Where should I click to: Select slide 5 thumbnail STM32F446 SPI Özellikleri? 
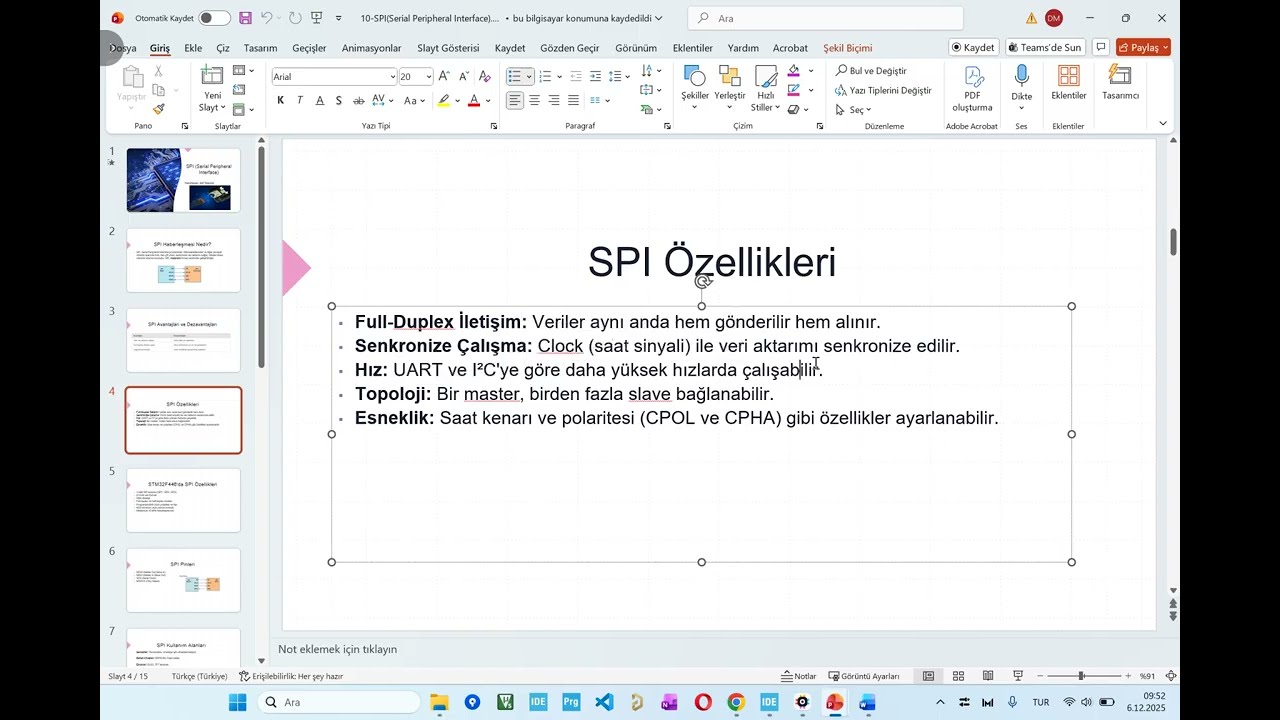[x=183, y=500]
